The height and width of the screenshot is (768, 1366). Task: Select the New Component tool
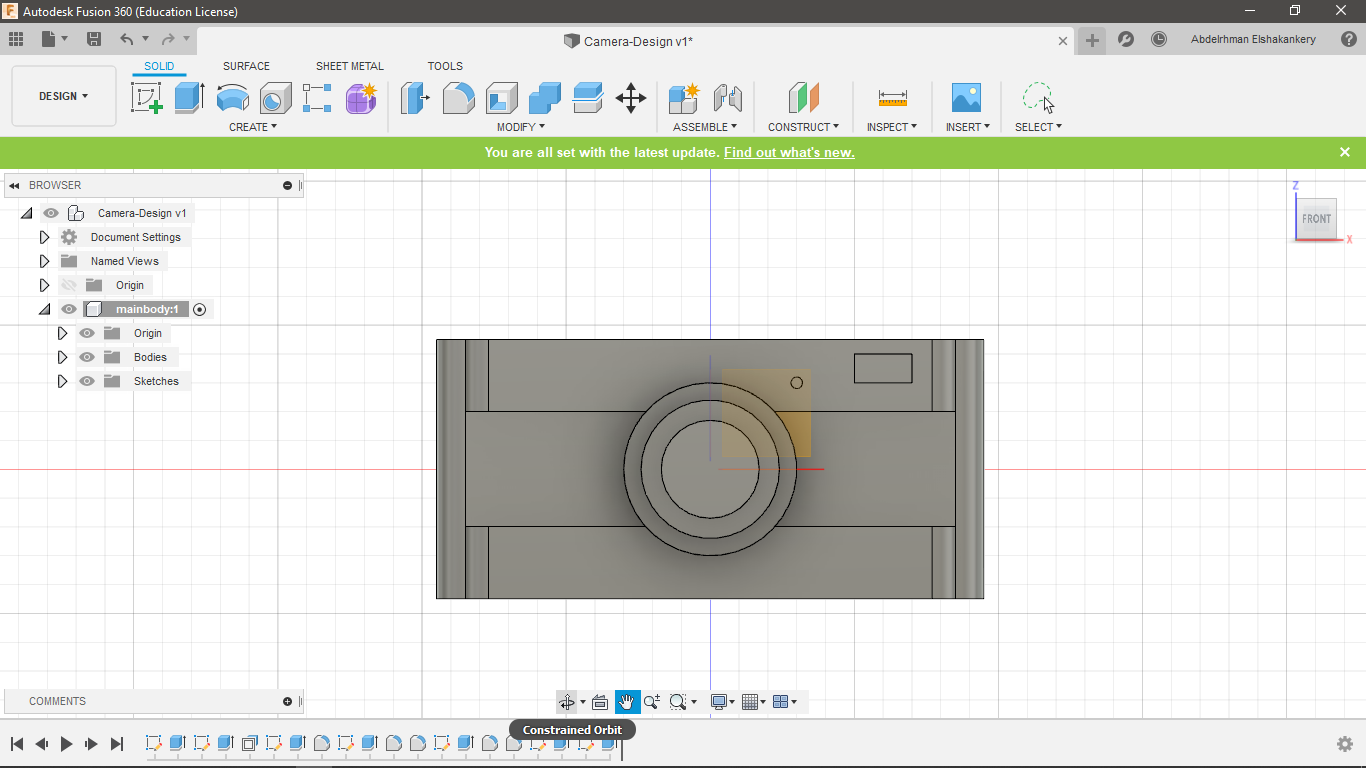coord(684,98)
